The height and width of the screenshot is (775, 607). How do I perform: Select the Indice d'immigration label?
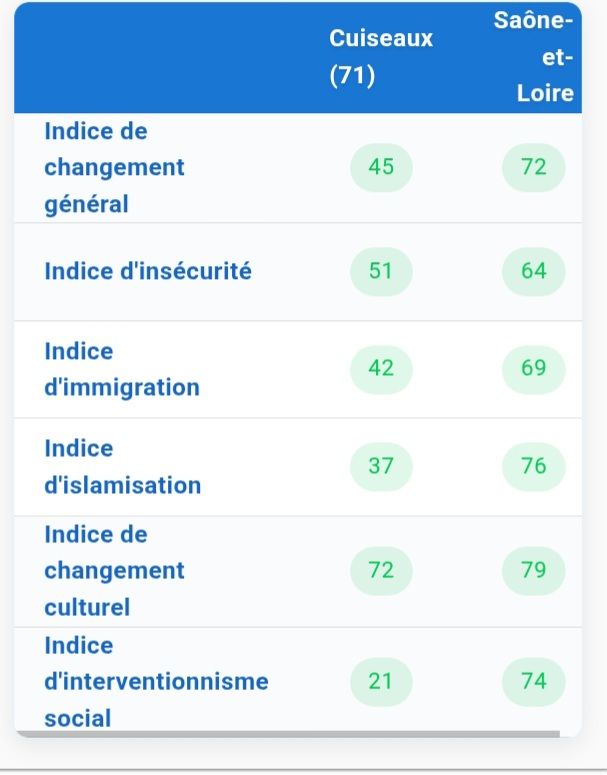[122, 369]
